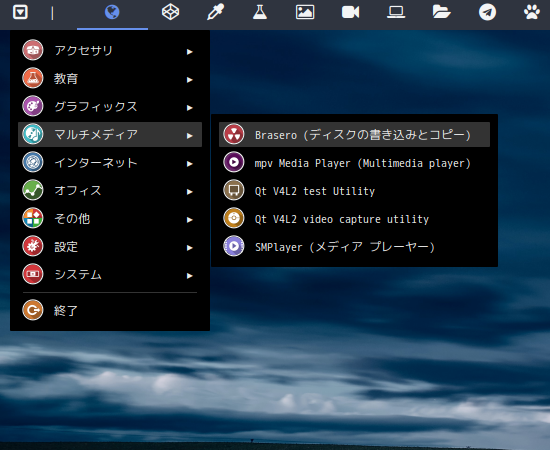
Task: Click the Qt V4L2 video capture icon
Action: (234, 218)
